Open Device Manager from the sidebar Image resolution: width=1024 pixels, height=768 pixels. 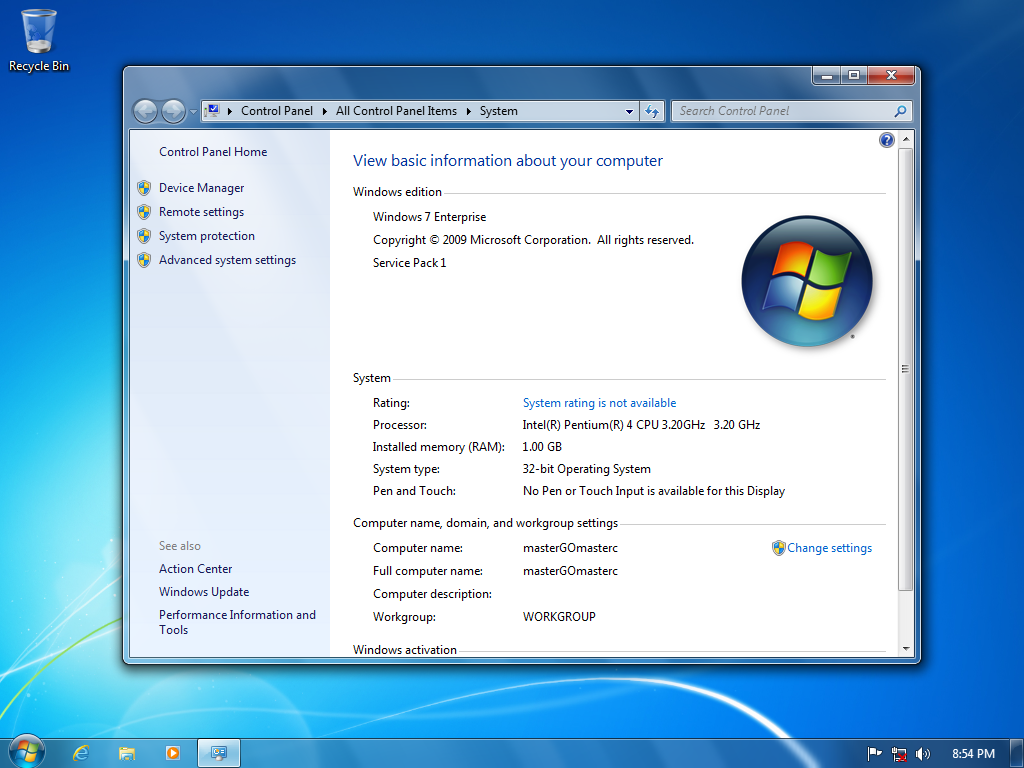[201, 187]
